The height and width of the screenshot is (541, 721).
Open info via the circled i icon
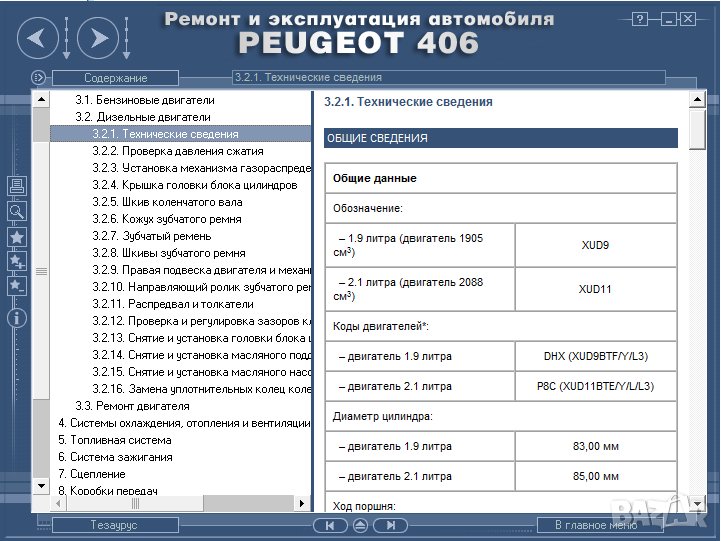coord(16,318)
